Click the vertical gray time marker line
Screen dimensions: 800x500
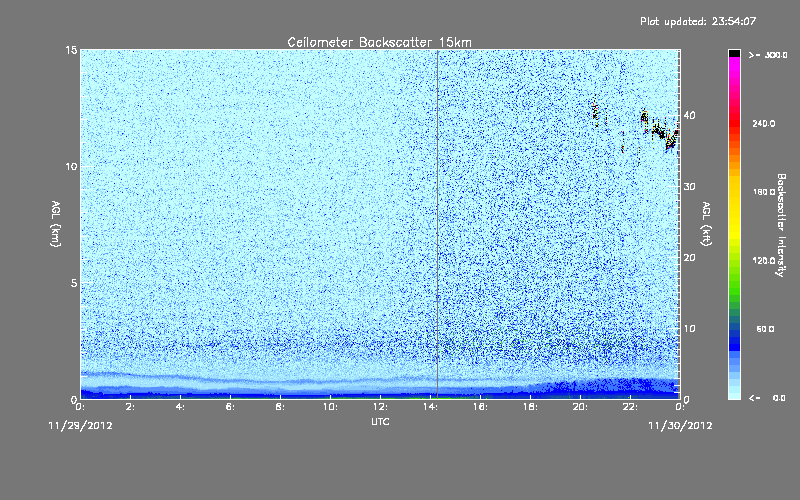[437, 224]
